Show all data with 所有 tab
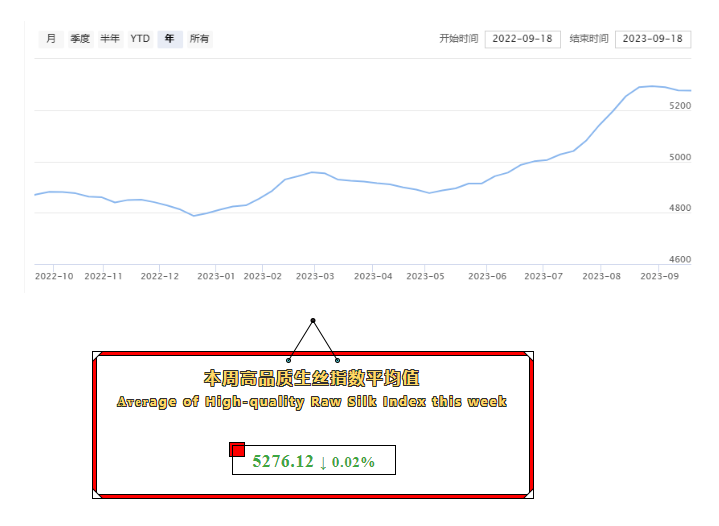This screenshot has height=526, width=719. click(x=199, y=39)
